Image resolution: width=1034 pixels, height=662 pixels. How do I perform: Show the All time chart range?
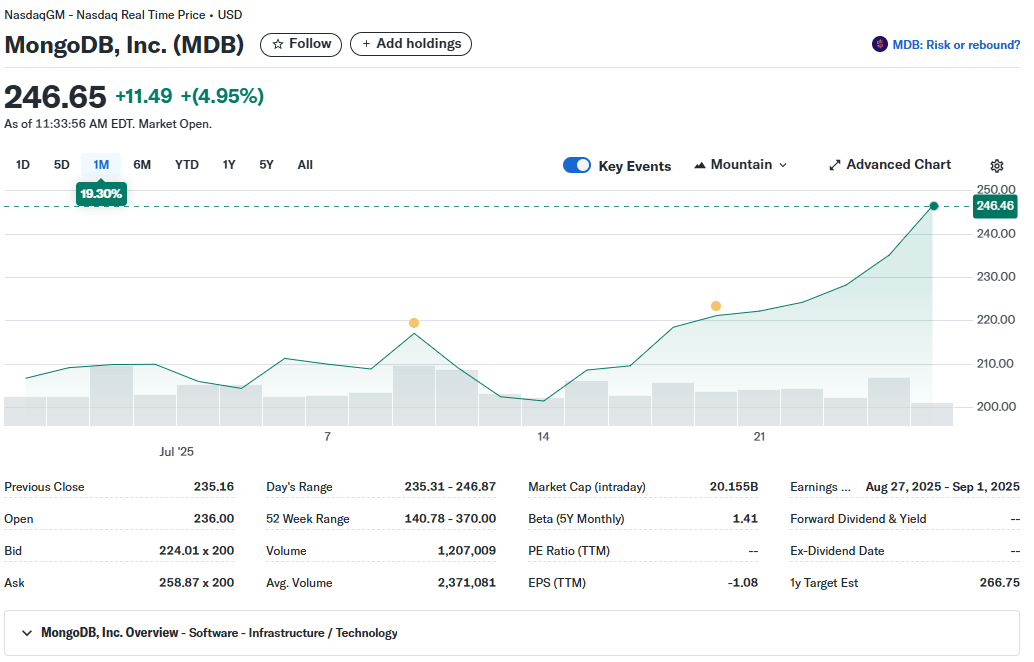click(x=305, y=165)
